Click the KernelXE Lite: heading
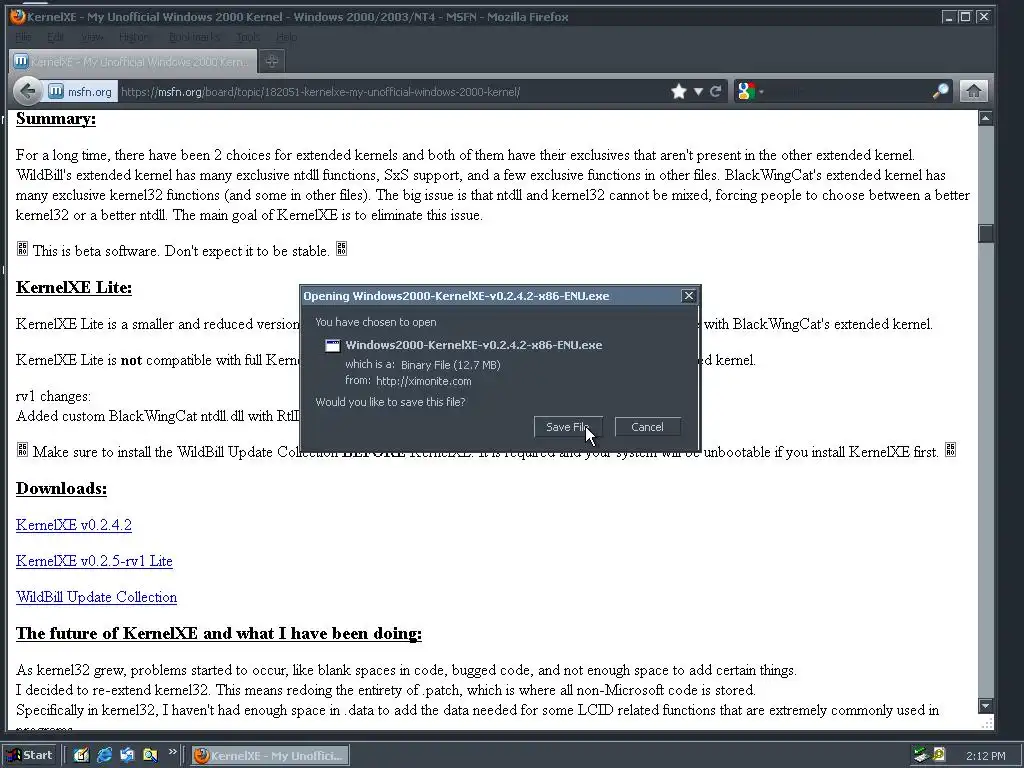Screen dimensions: 1024x768 [74, 287]
